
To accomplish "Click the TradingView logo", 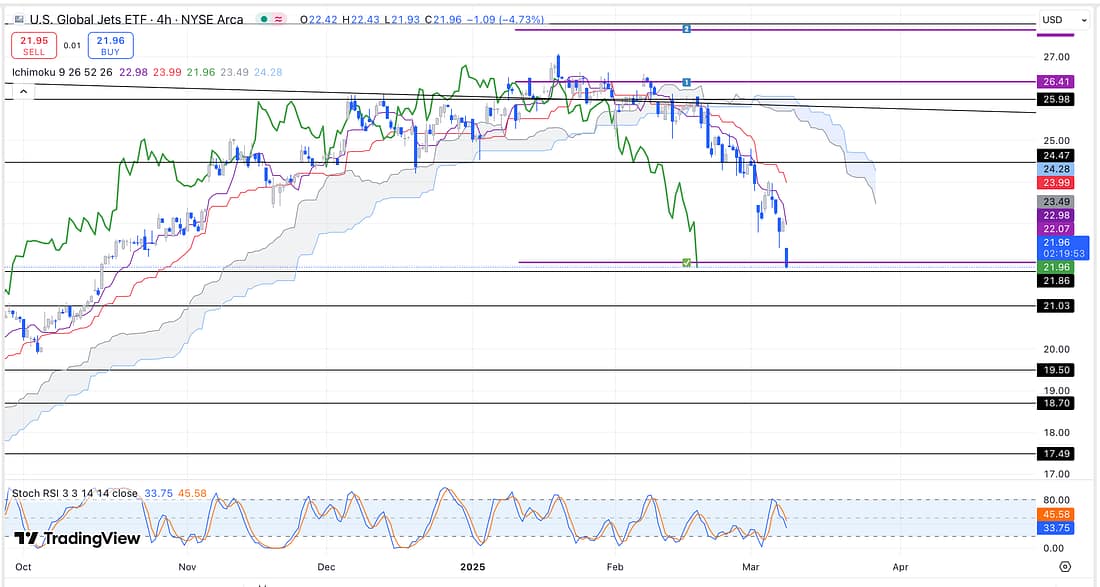I will pos(77,539).
